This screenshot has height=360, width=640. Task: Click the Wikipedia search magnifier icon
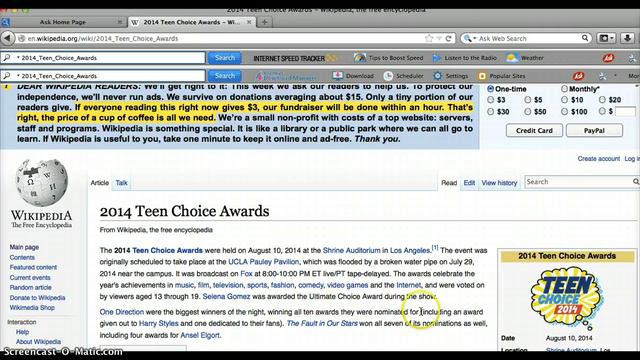point(636,182)
